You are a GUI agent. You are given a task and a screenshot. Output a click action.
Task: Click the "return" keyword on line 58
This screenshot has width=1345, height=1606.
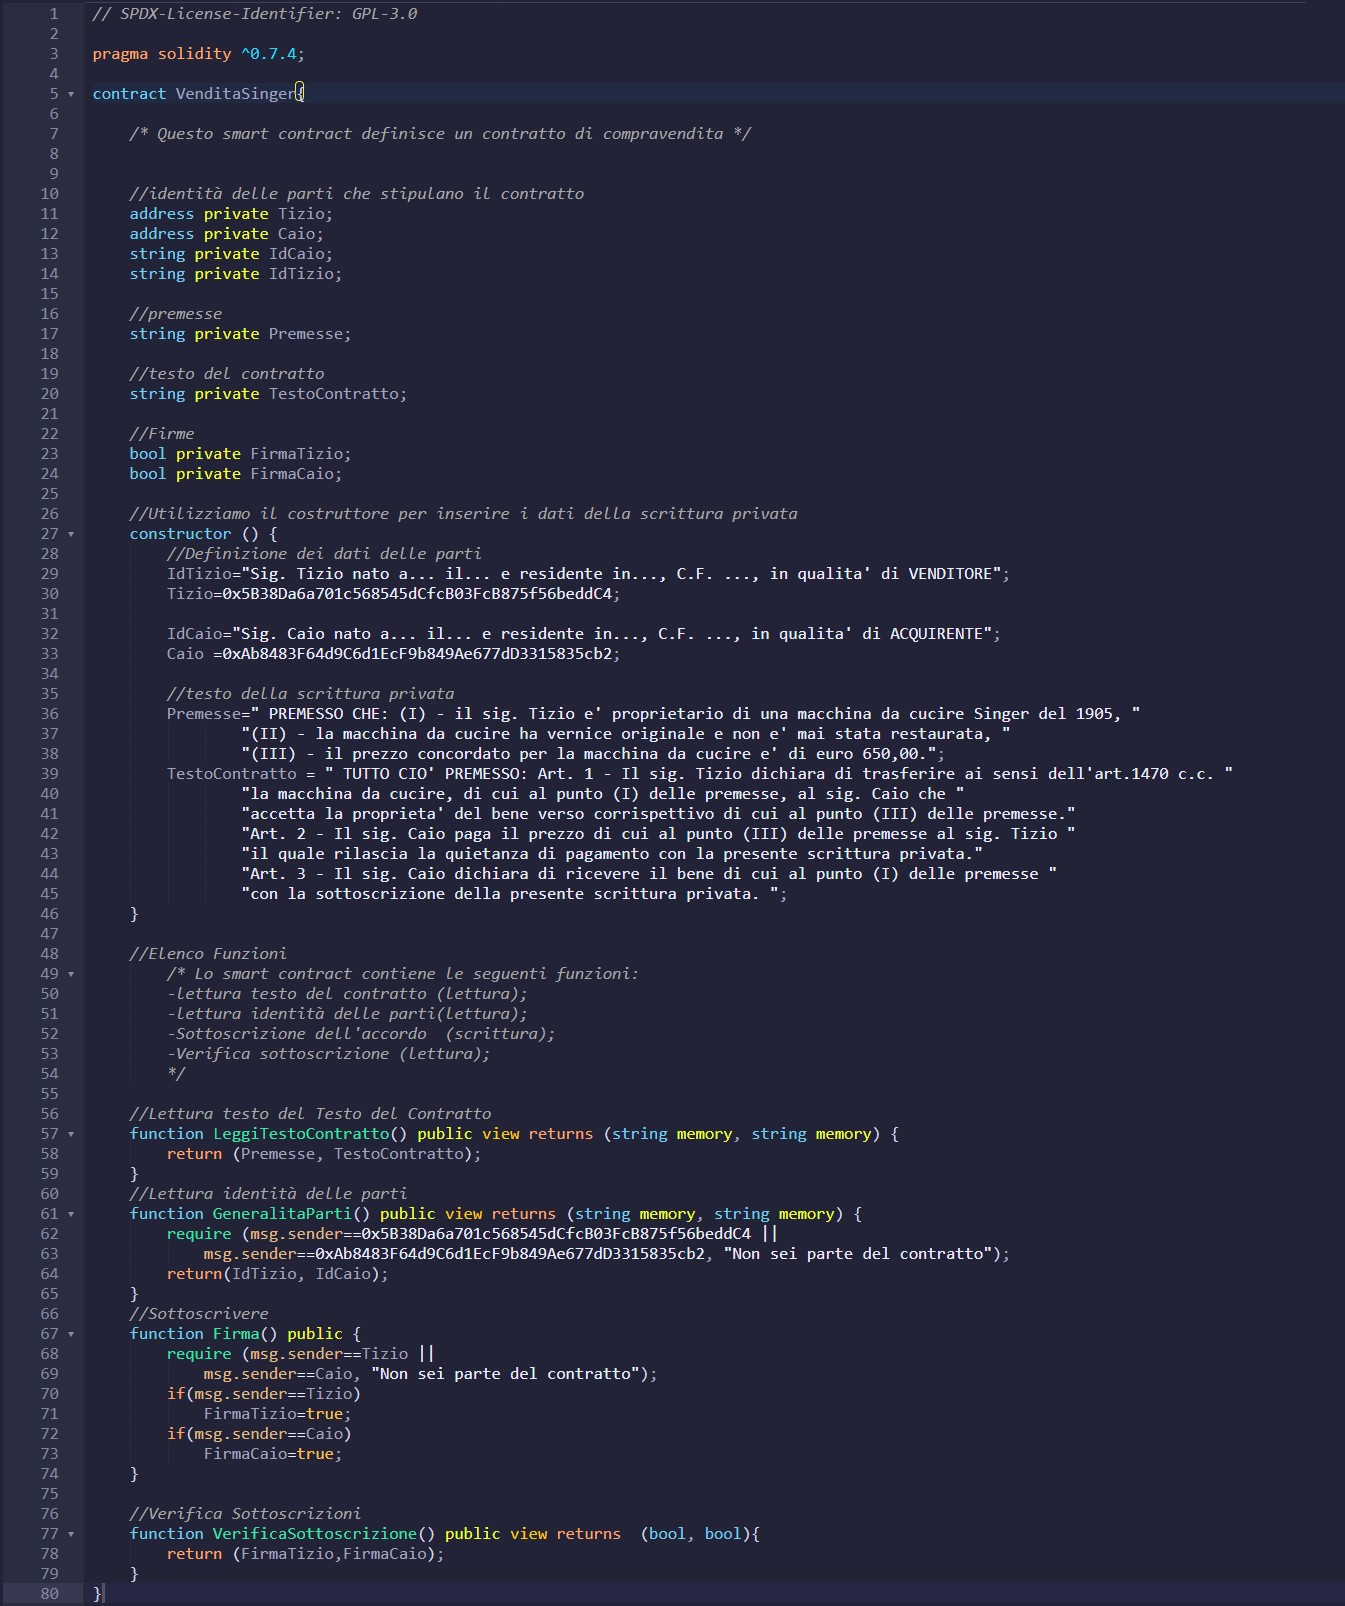(x=194, y=1154)
